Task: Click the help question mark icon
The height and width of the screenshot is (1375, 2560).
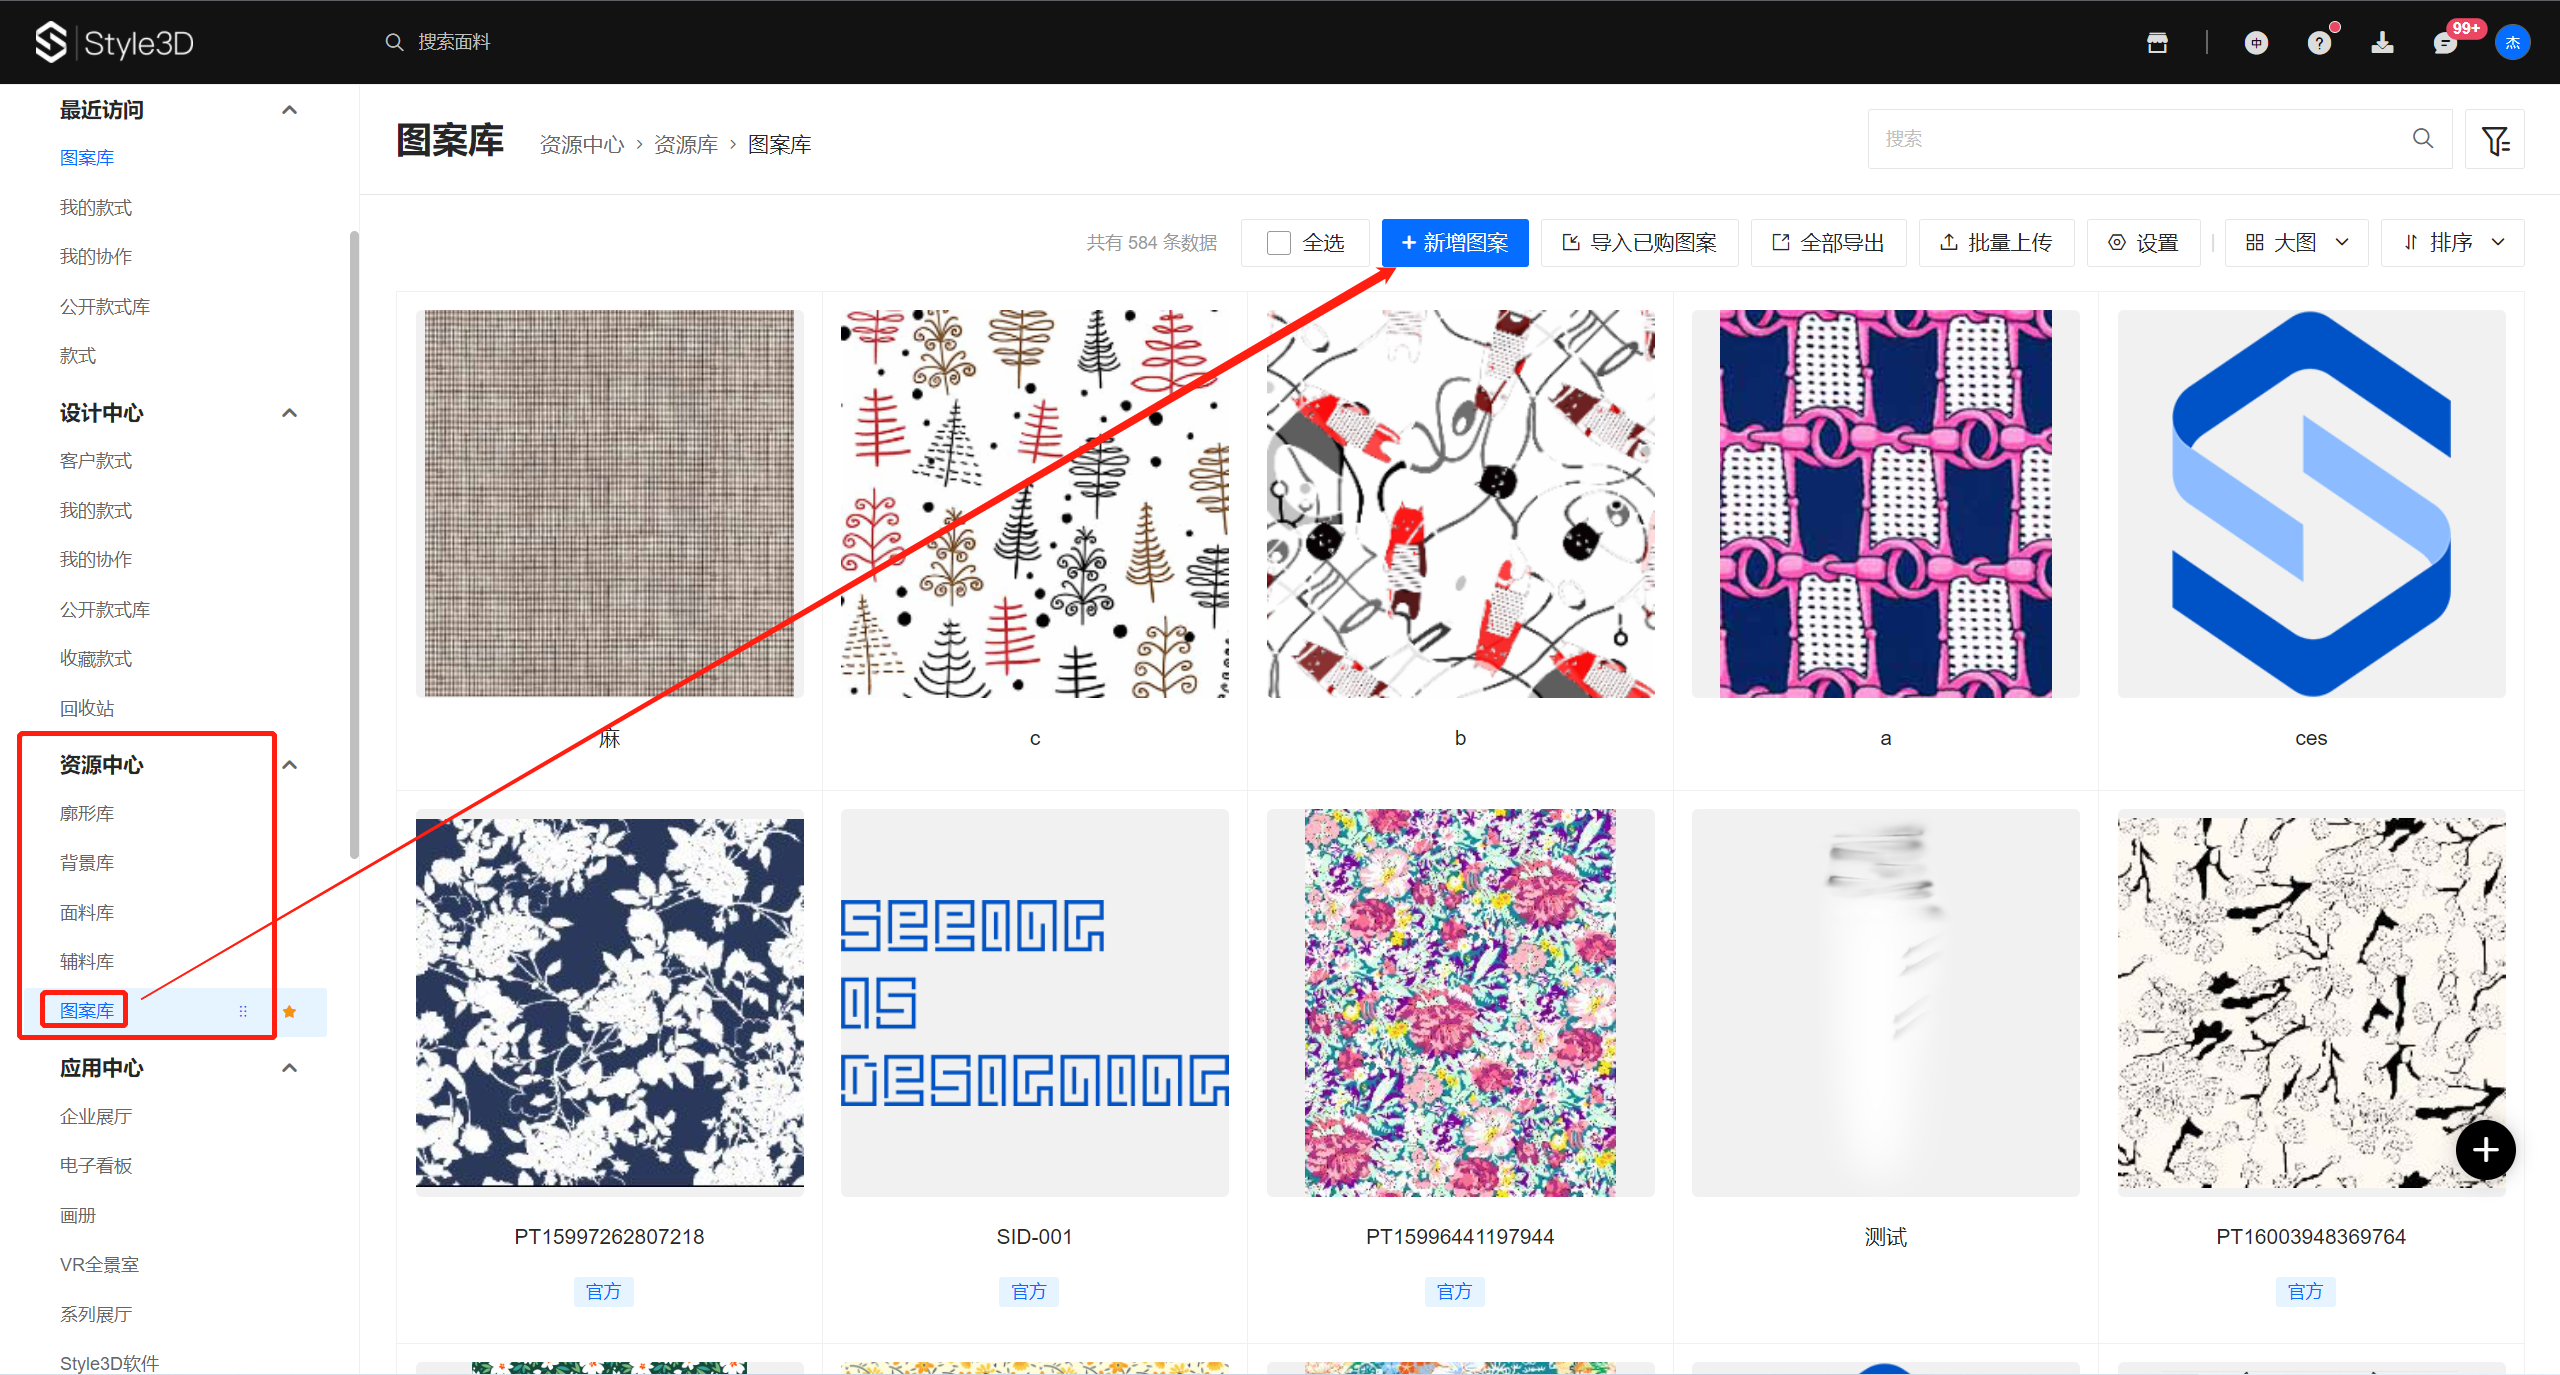Action: click(x=2319, y=43)
